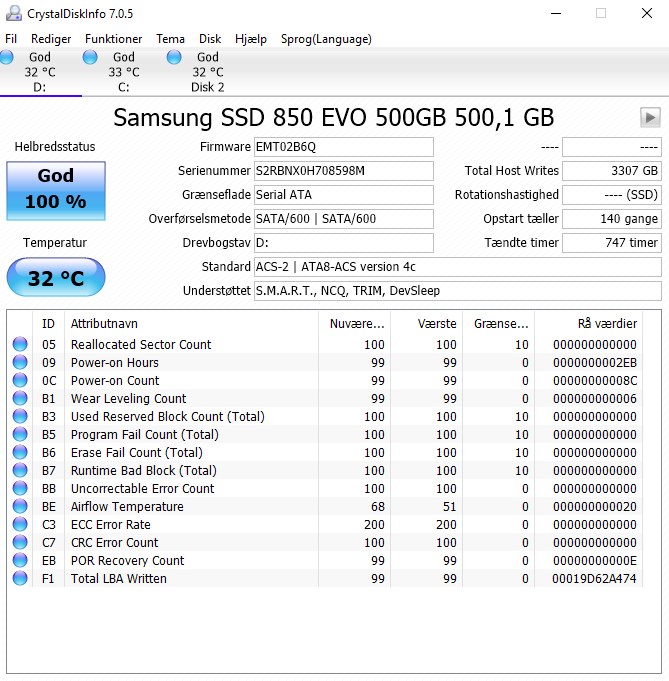The width and height of the screenshot is (669, 681).
Task: Click the Rotationshastighed (SSD) value
Action: (612, 195)
